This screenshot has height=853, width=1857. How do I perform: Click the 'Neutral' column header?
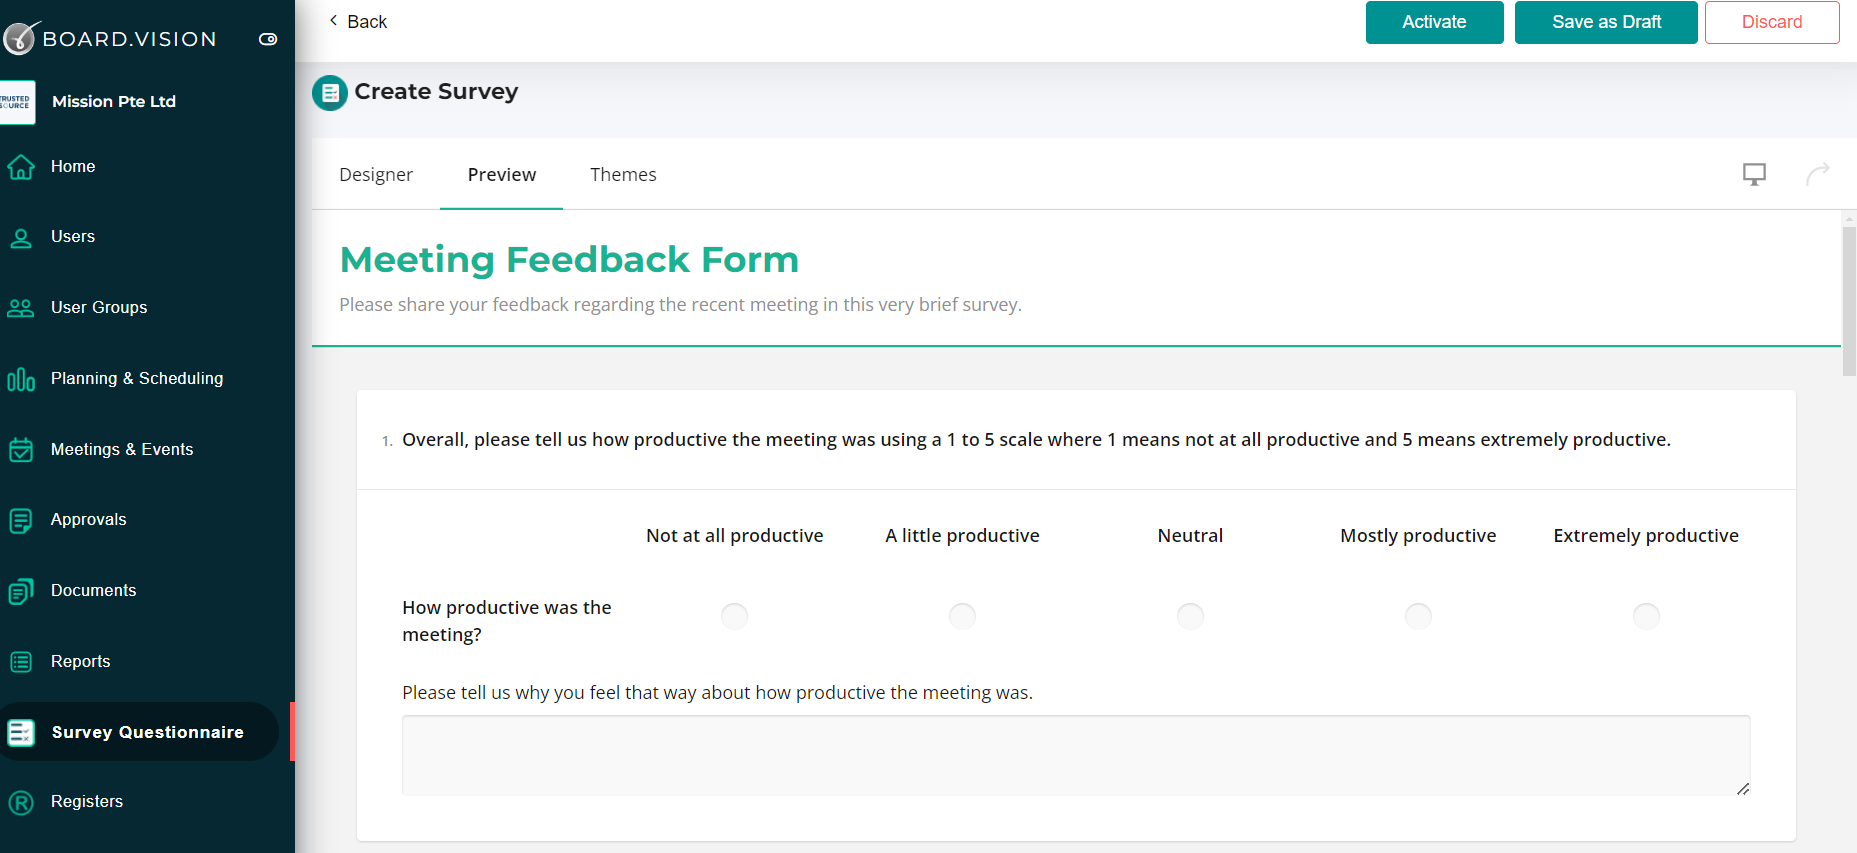[1190, 536]
